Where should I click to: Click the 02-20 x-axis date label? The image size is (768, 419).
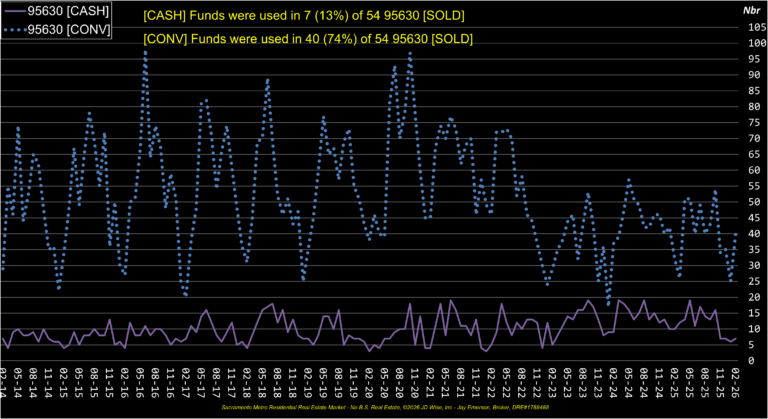click(370, 384)
